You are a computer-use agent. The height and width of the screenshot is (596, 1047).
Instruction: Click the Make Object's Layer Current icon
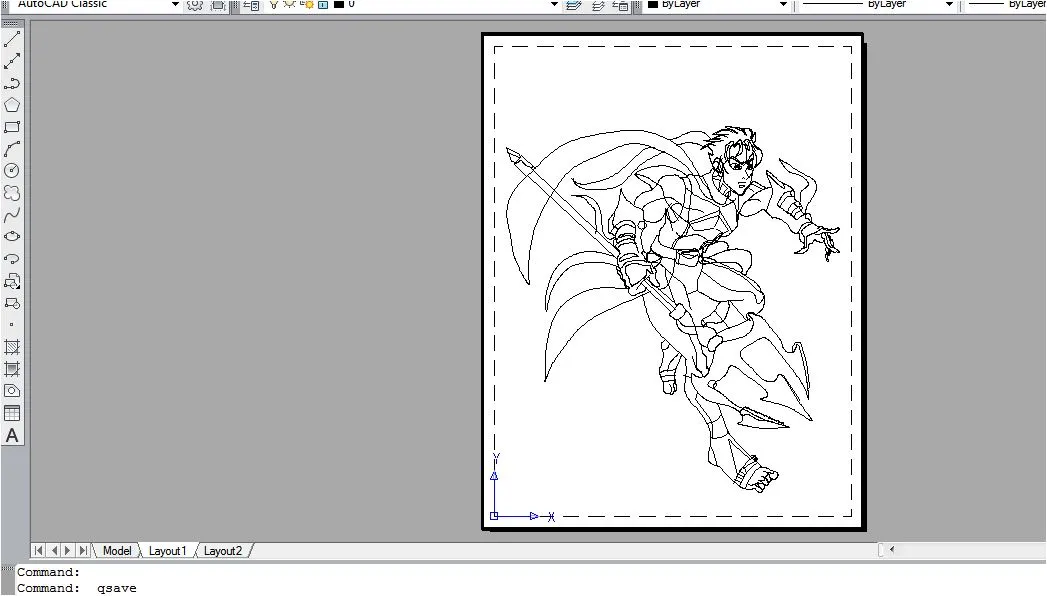click(x=574, y=5)
